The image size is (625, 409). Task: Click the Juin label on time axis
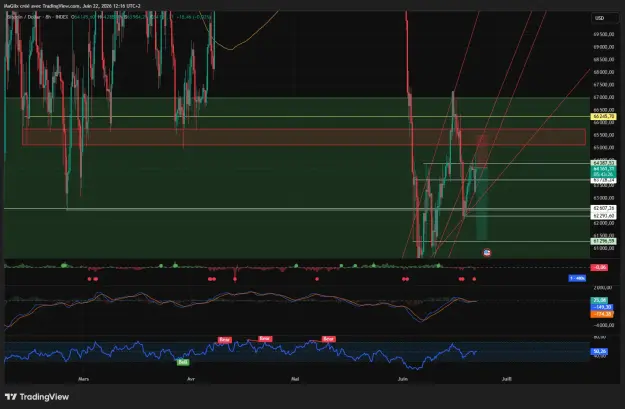point(403,379)
